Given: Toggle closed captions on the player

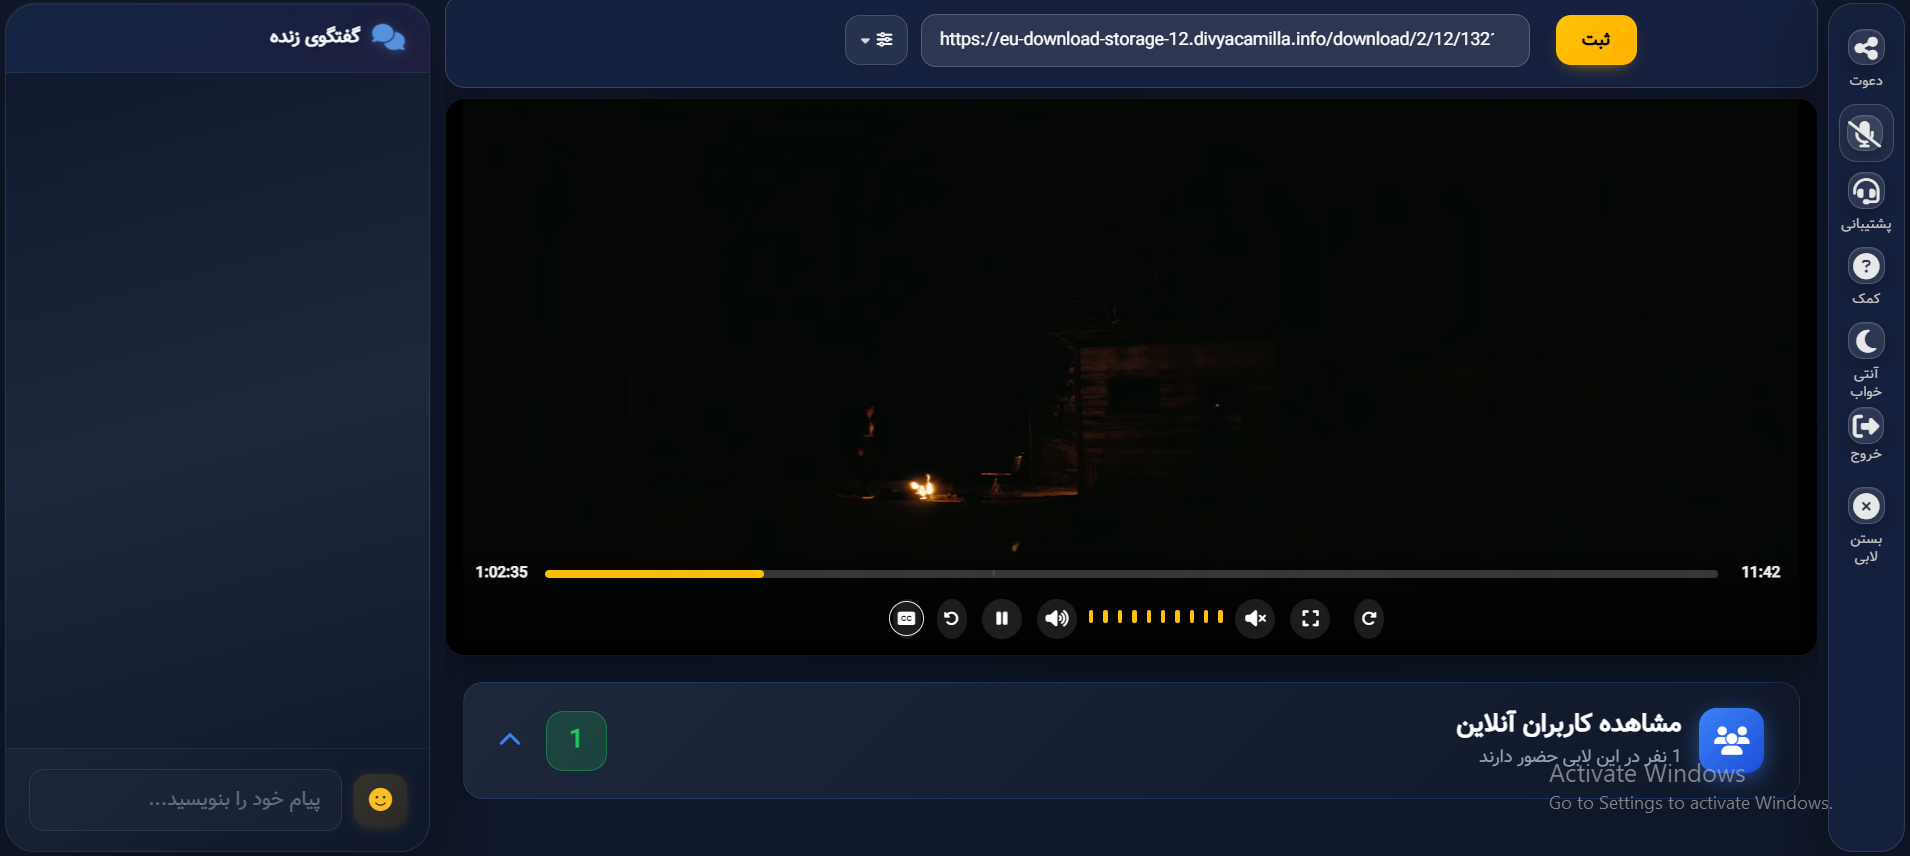Looking at the screenshot, I should click(906, 619).
